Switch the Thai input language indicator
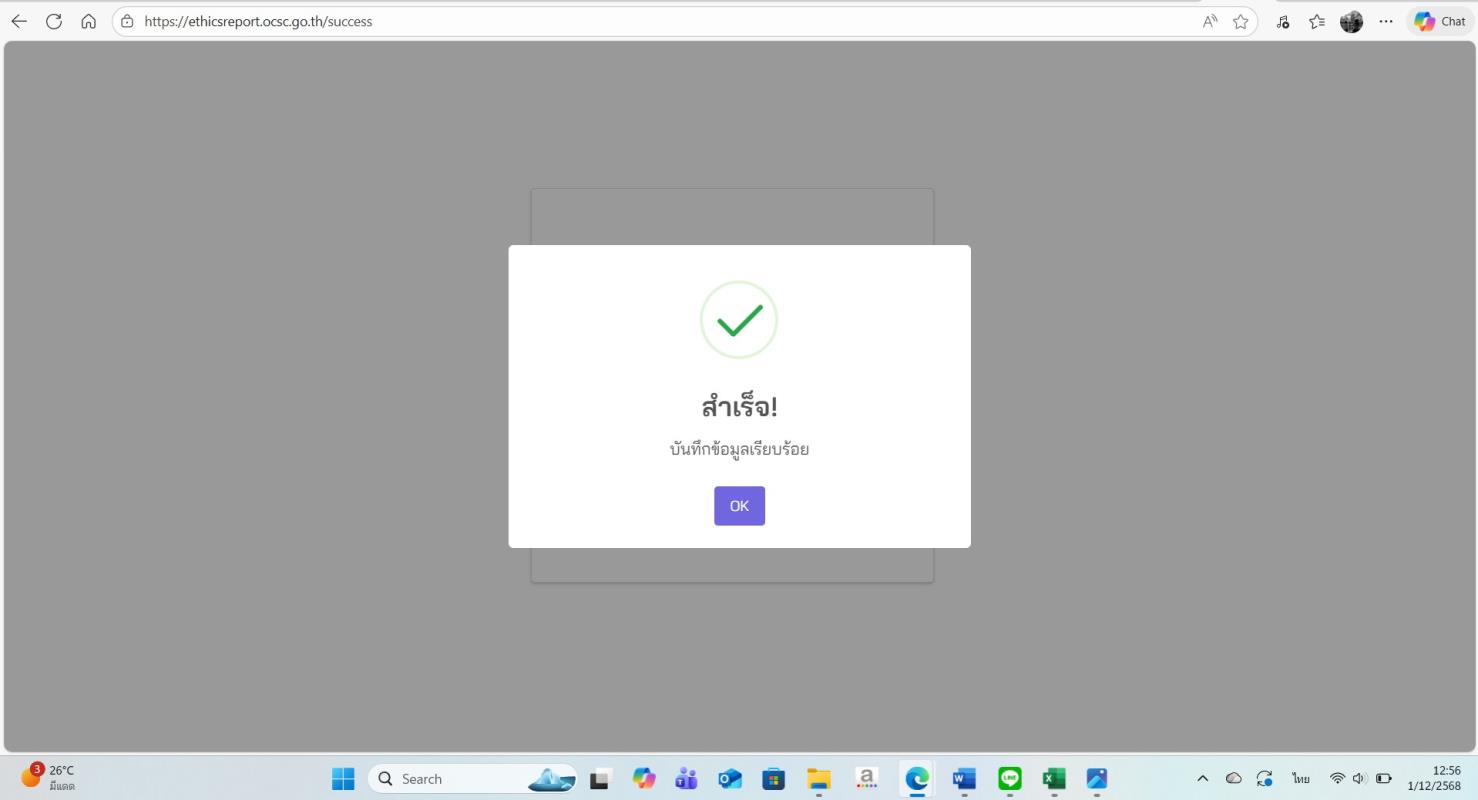This screenshot has width=1478, height=800. click(1300, 779)
